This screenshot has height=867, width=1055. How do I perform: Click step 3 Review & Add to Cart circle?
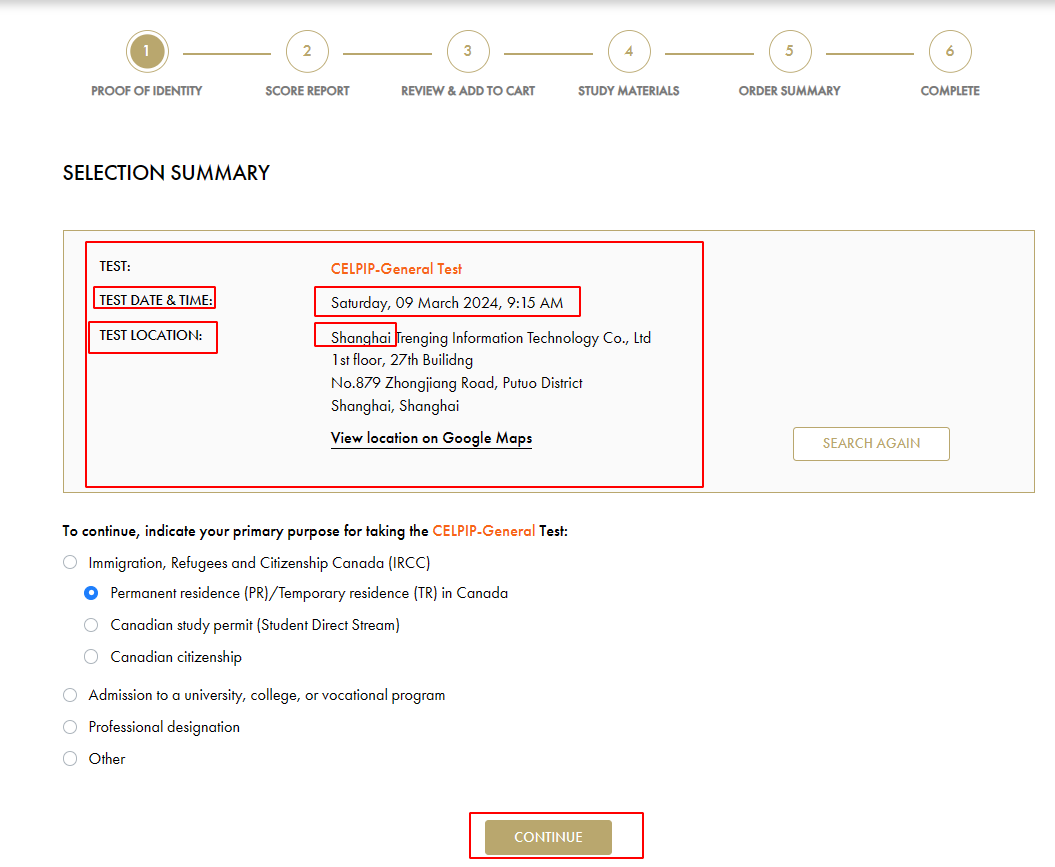[x=468, y=51]
